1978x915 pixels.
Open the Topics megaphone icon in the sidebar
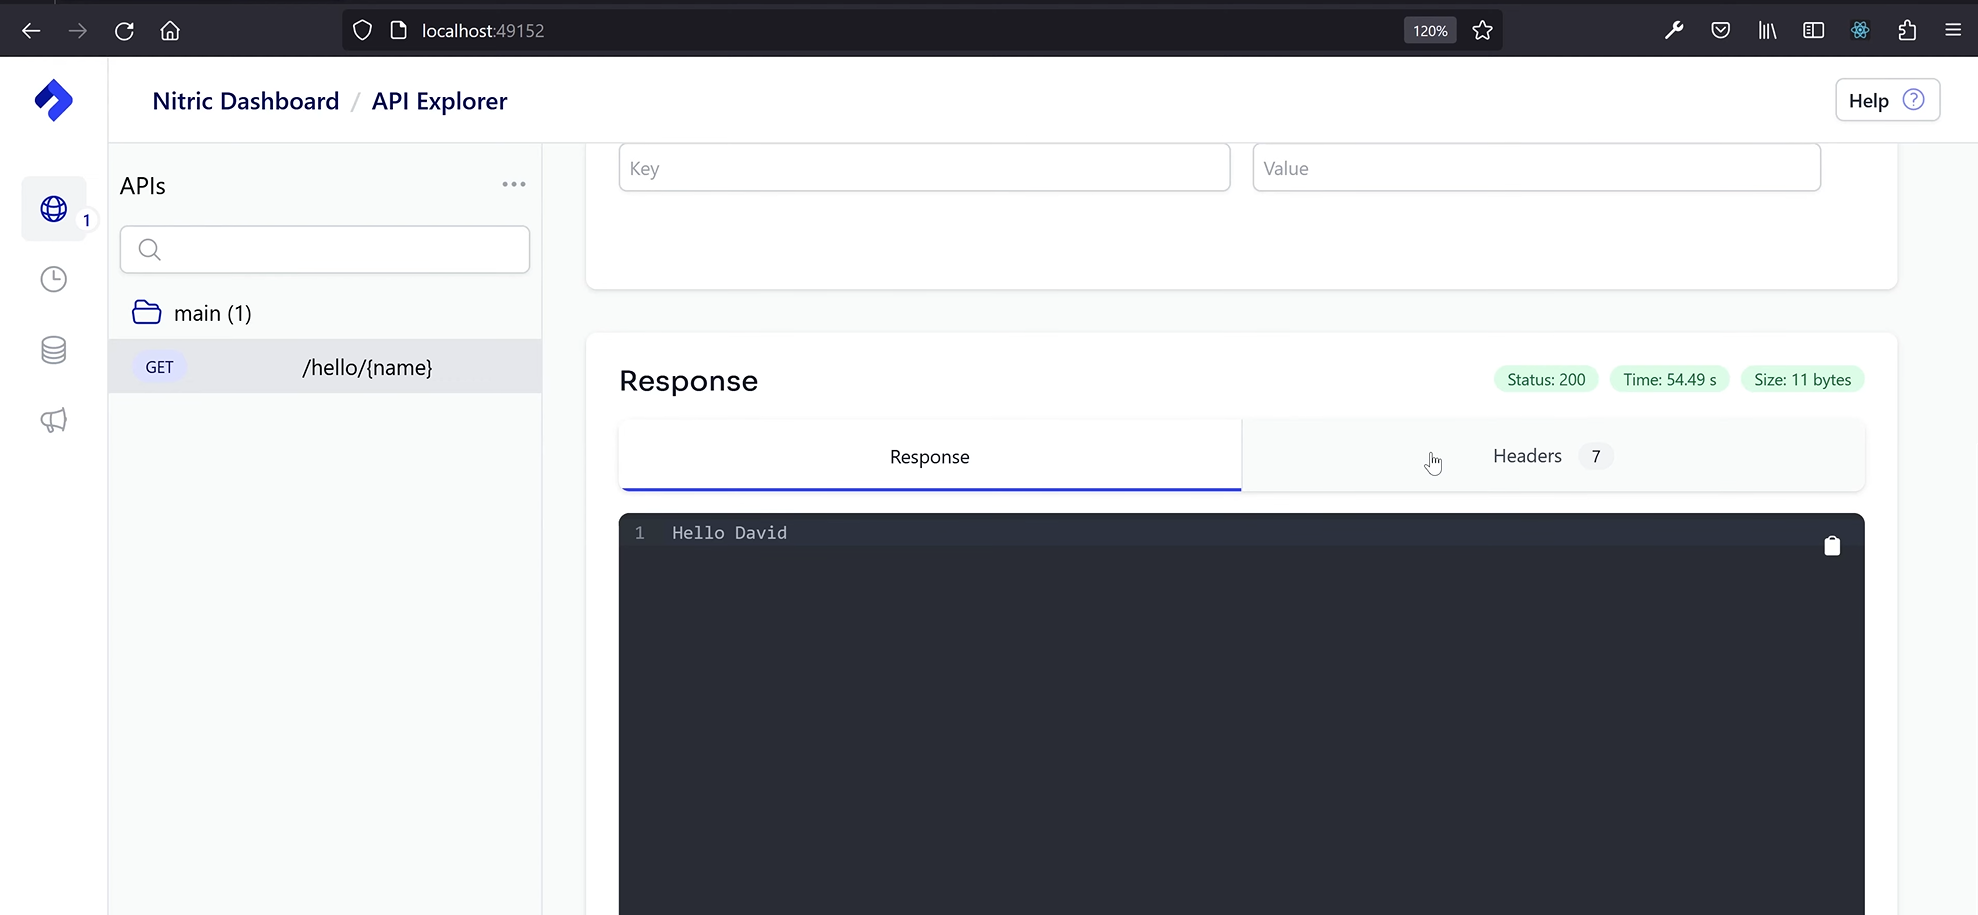pos(53,420)
